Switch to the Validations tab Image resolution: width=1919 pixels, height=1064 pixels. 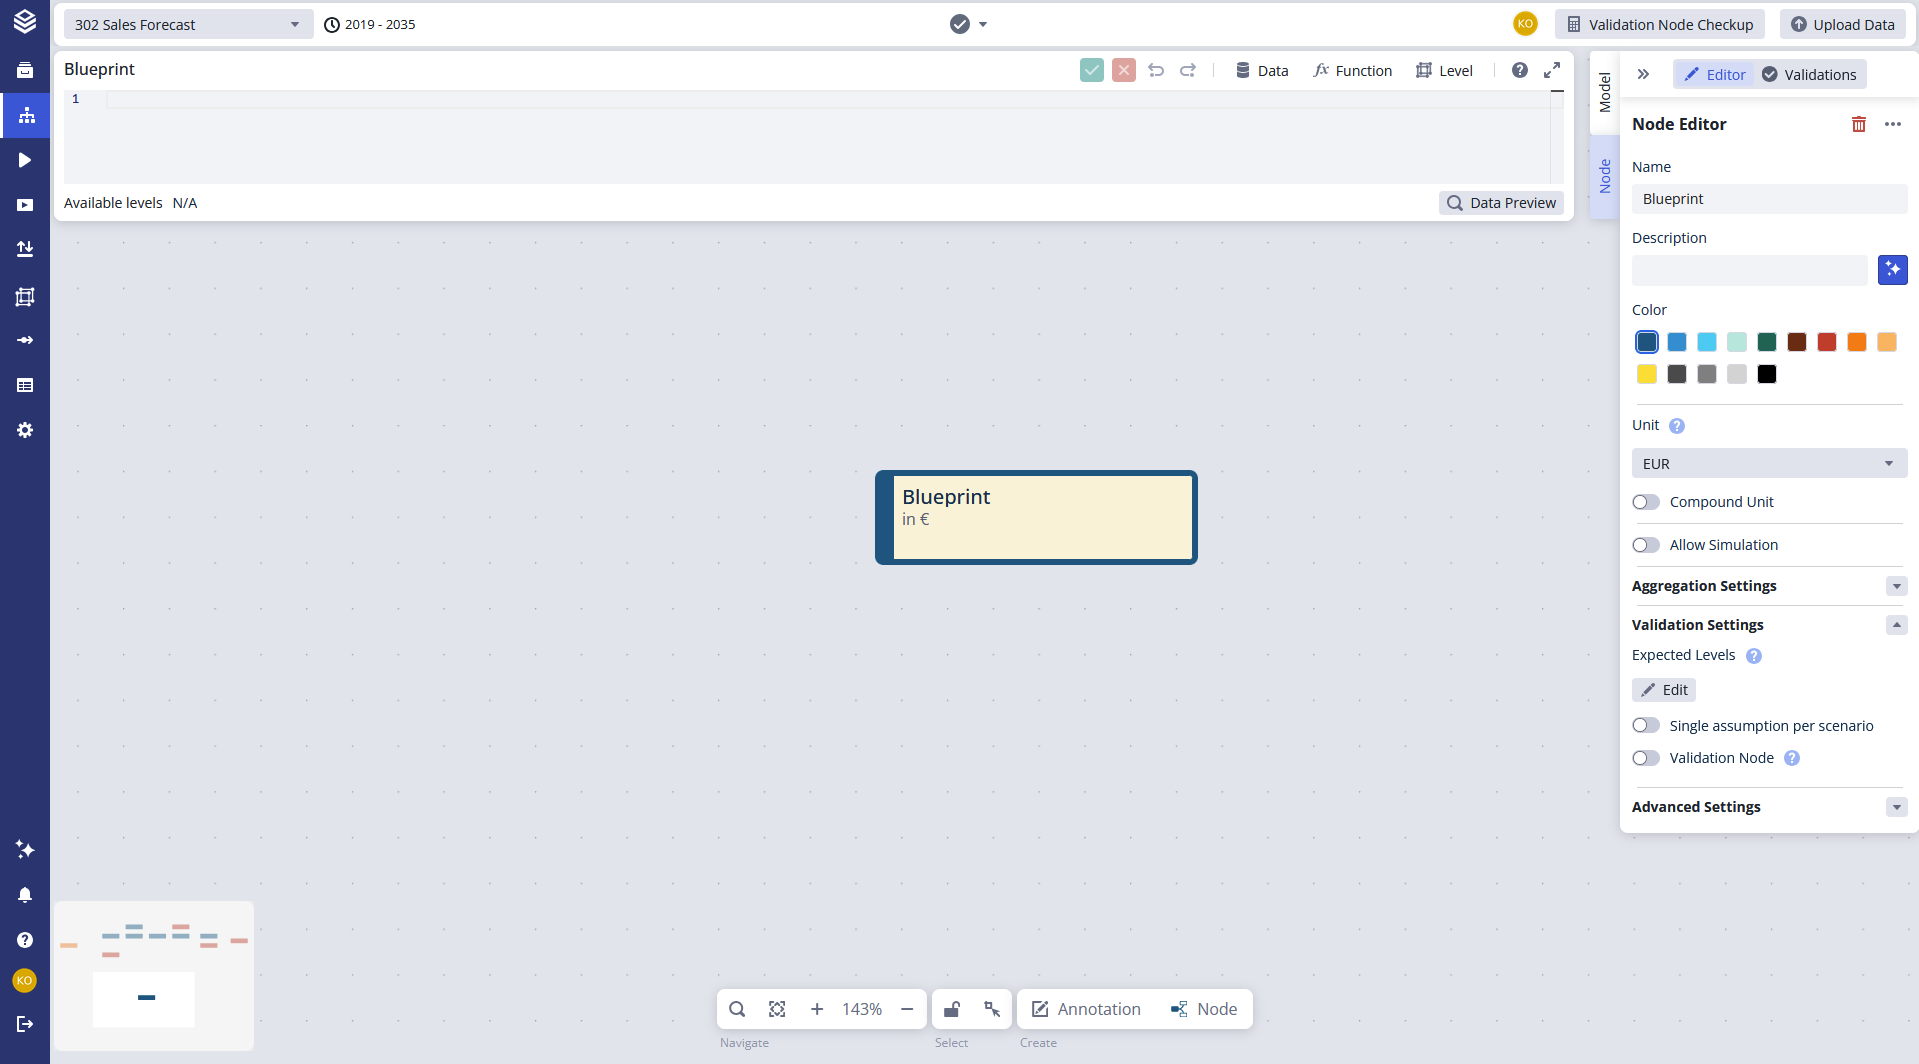pyautogui.click(x=1809, y=75)
